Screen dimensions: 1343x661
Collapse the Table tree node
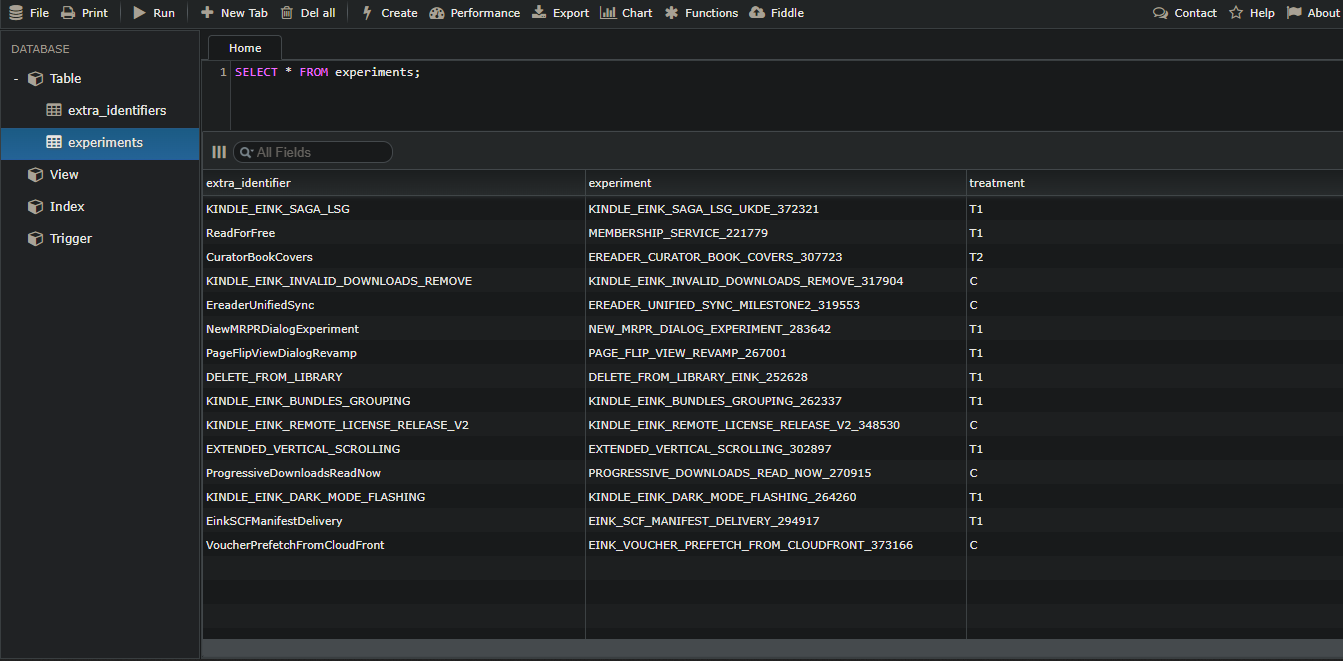16,79
